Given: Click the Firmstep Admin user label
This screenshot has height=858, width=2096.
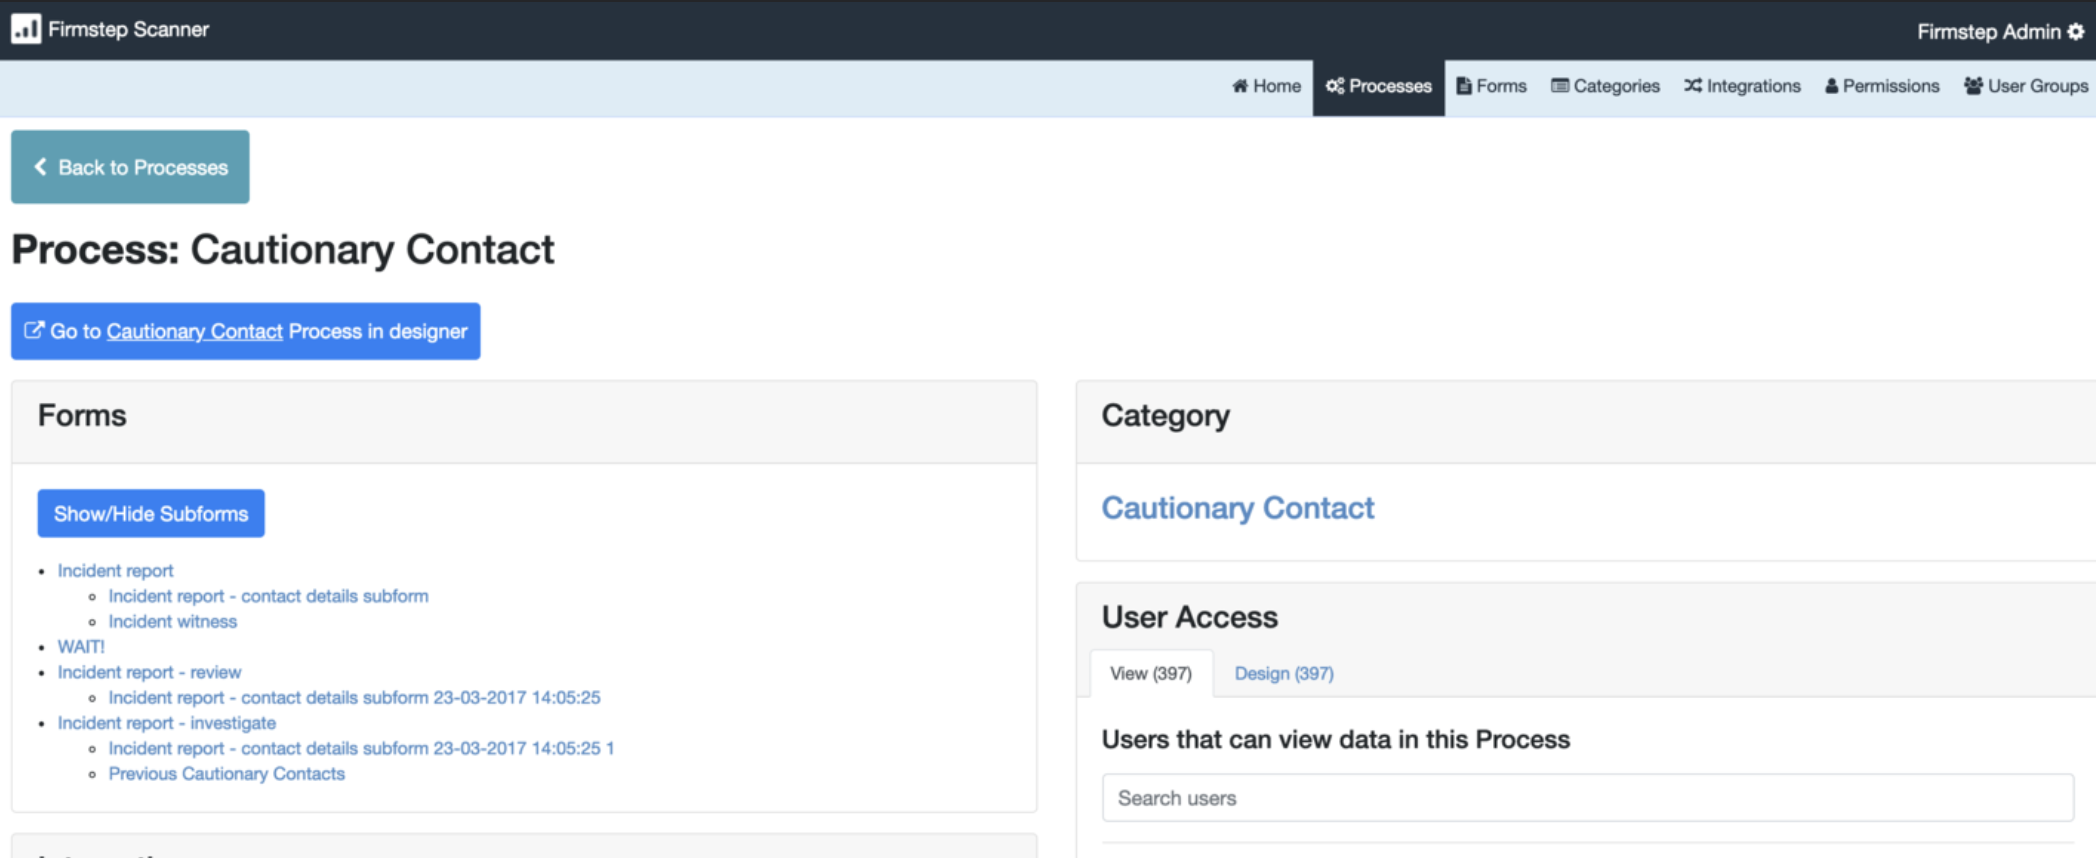Looking at the screenshot, I should (x=1988, y=31).
